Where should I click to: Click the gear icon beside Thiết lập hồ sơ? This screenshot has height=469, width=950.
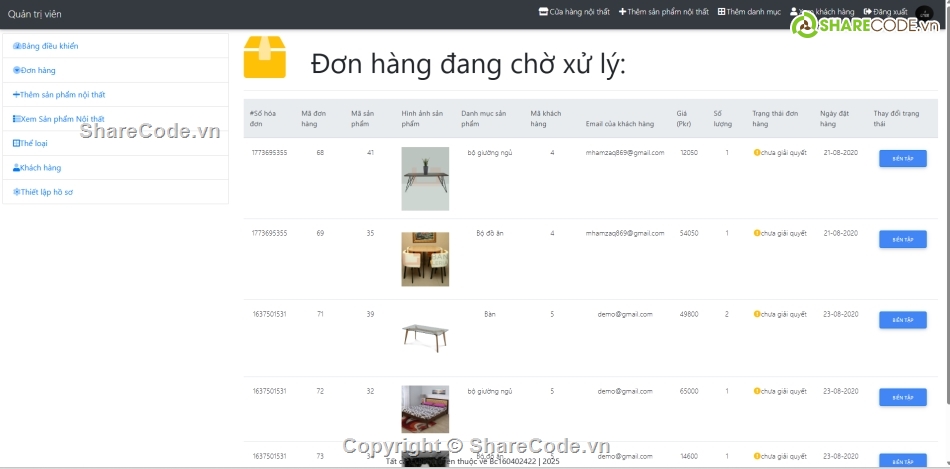16,191
